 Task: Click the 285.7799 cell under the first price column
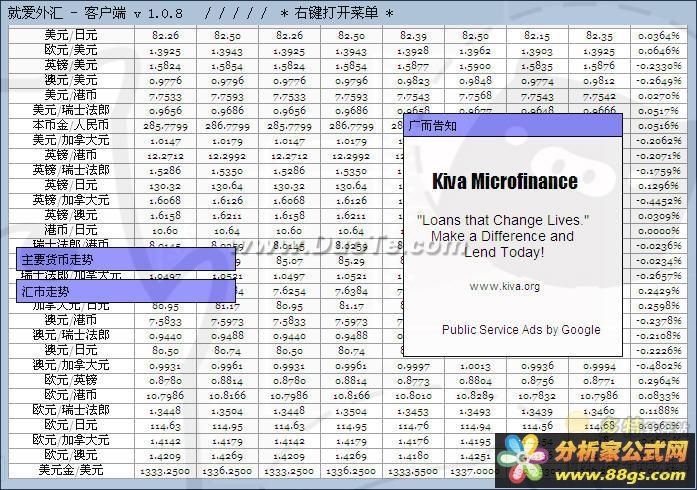click(x=165, y=126)
